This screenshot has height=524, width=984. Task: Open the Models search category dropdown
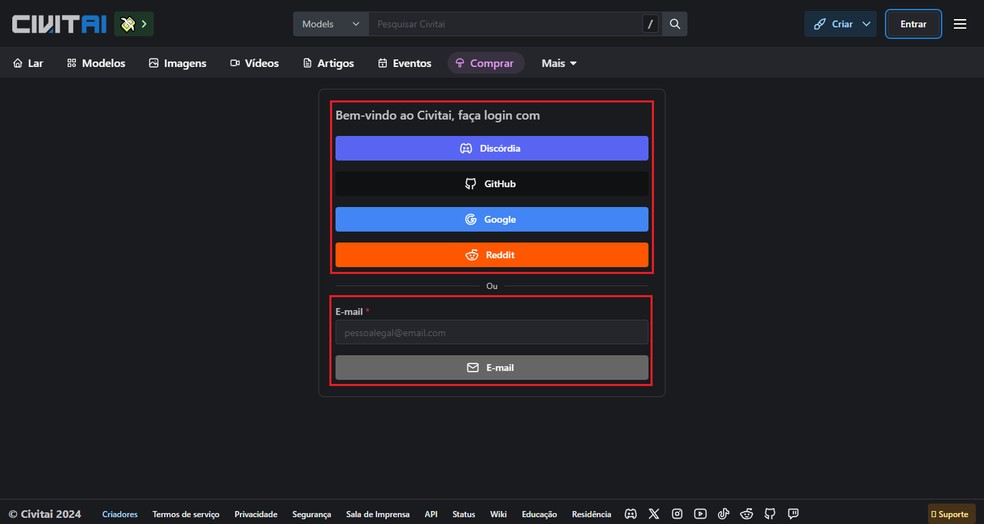(331, 24)
